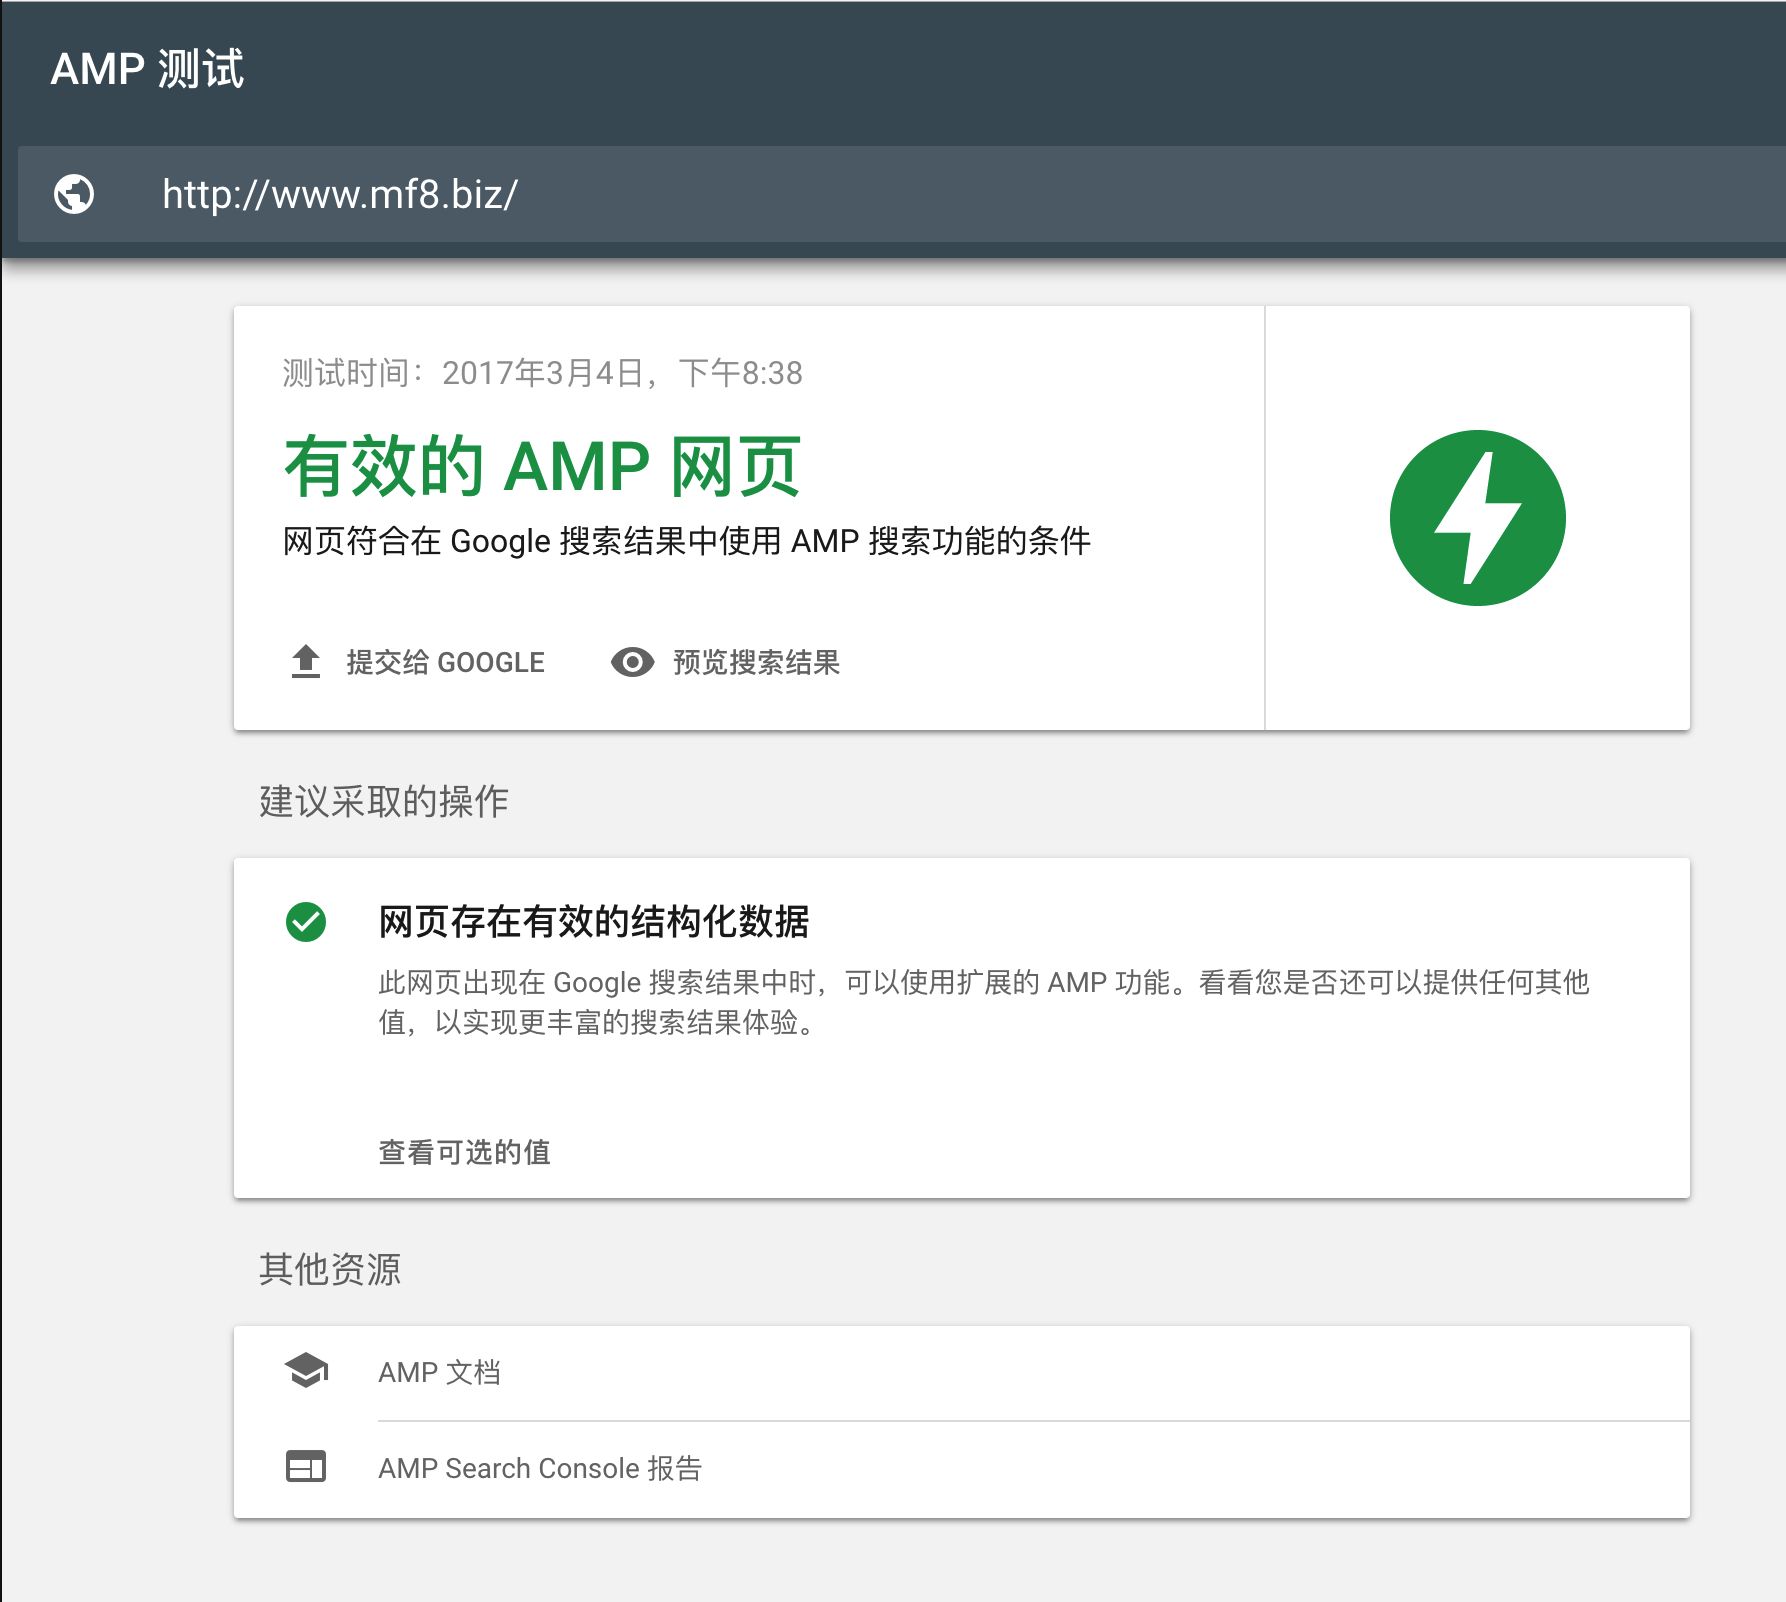1786x1602 pixels.
Task: Click the 网页存在有效的结构化数据 heading
Action: [x=593, y=922]
